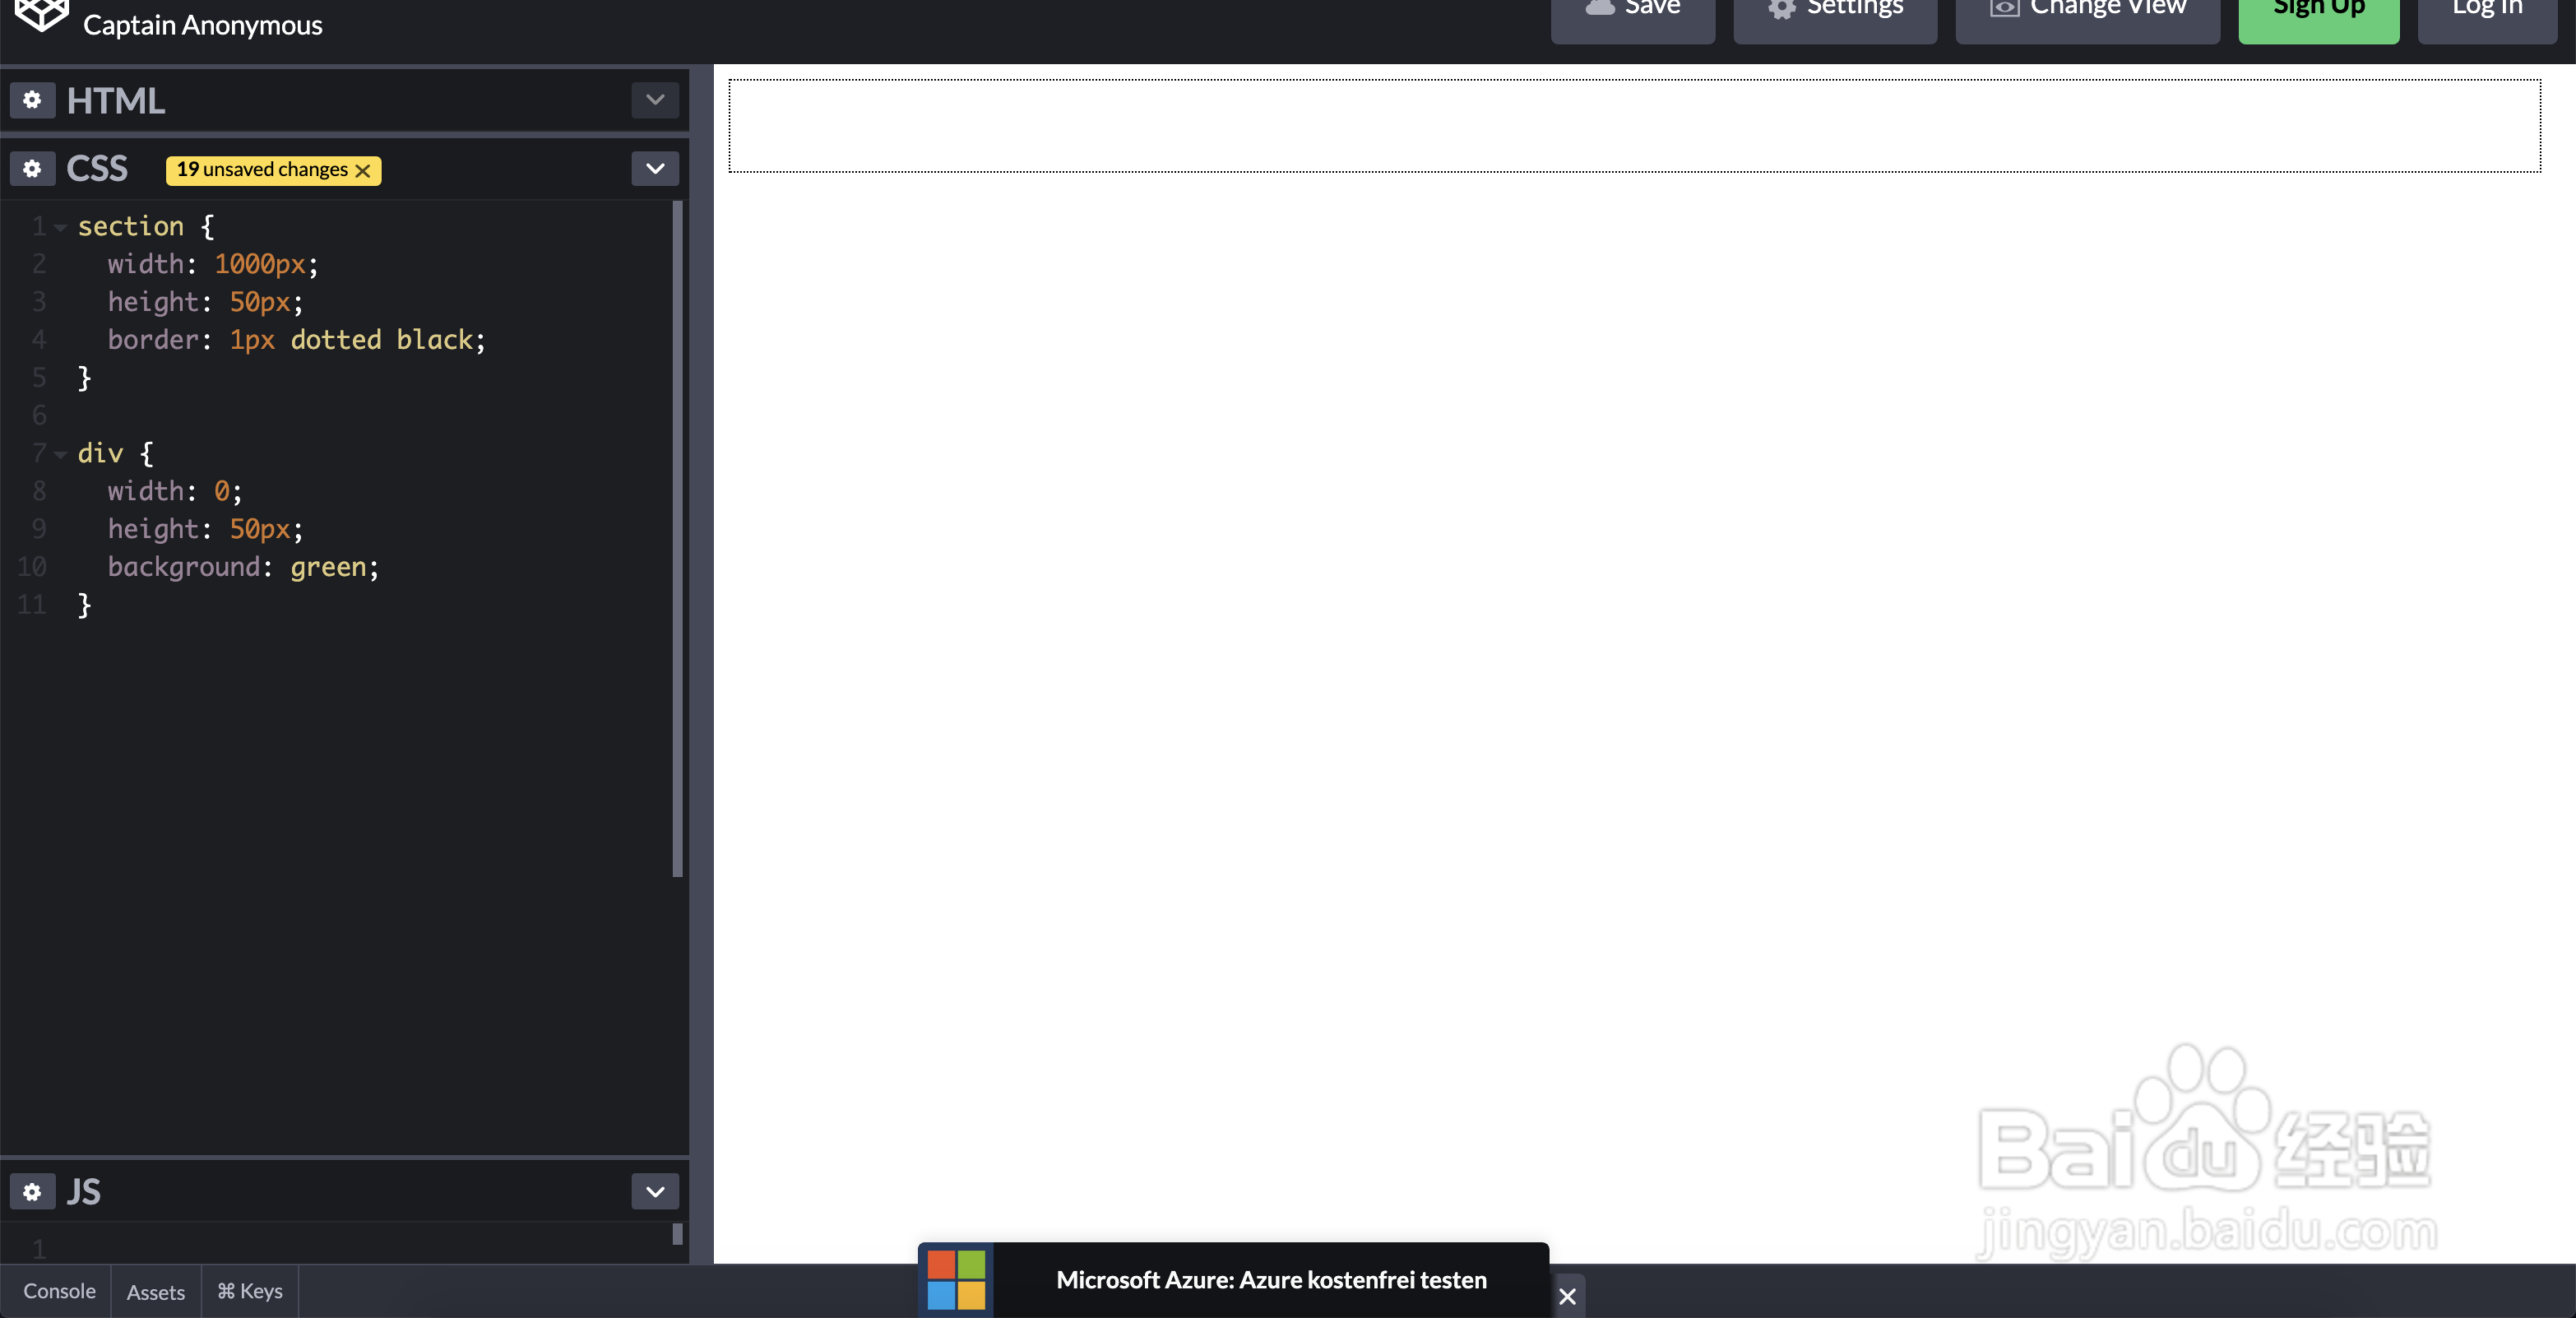Close the Microsoft Azure ad banner
This screenshot has width=2576, height=1318.
click(1567, 1296)
